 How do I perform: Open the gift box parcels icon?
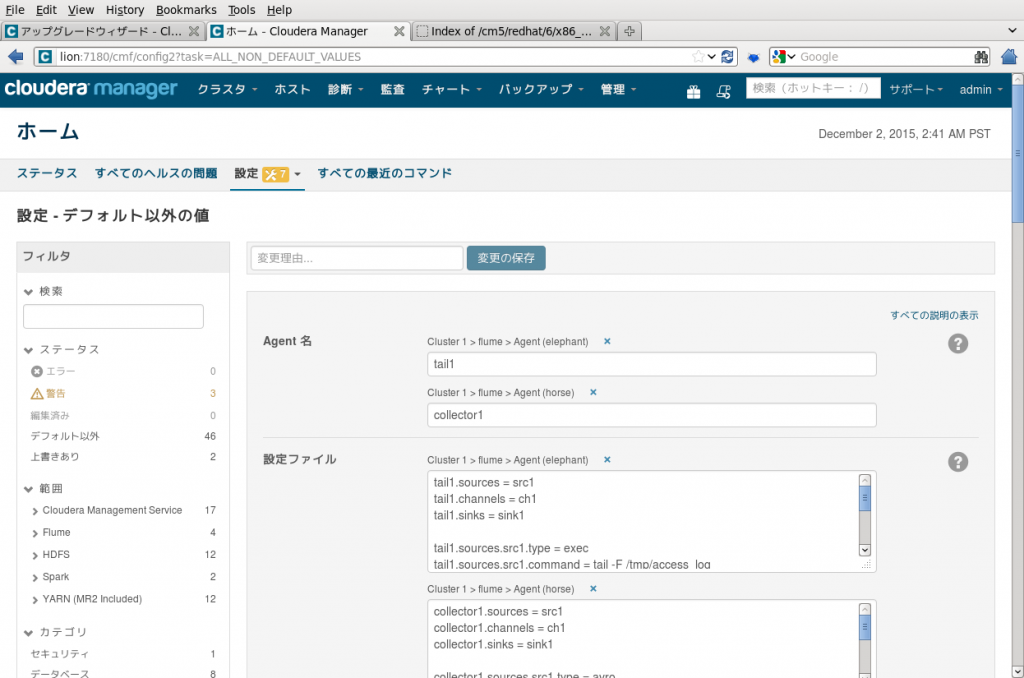(694, 92)
